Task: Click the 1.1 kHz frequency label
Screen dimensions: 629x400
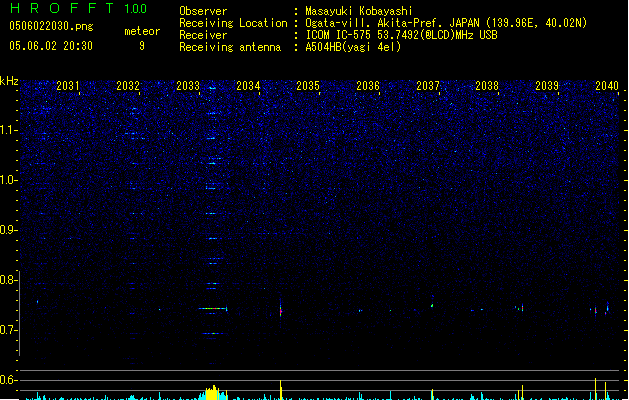Action: point(8,130)
